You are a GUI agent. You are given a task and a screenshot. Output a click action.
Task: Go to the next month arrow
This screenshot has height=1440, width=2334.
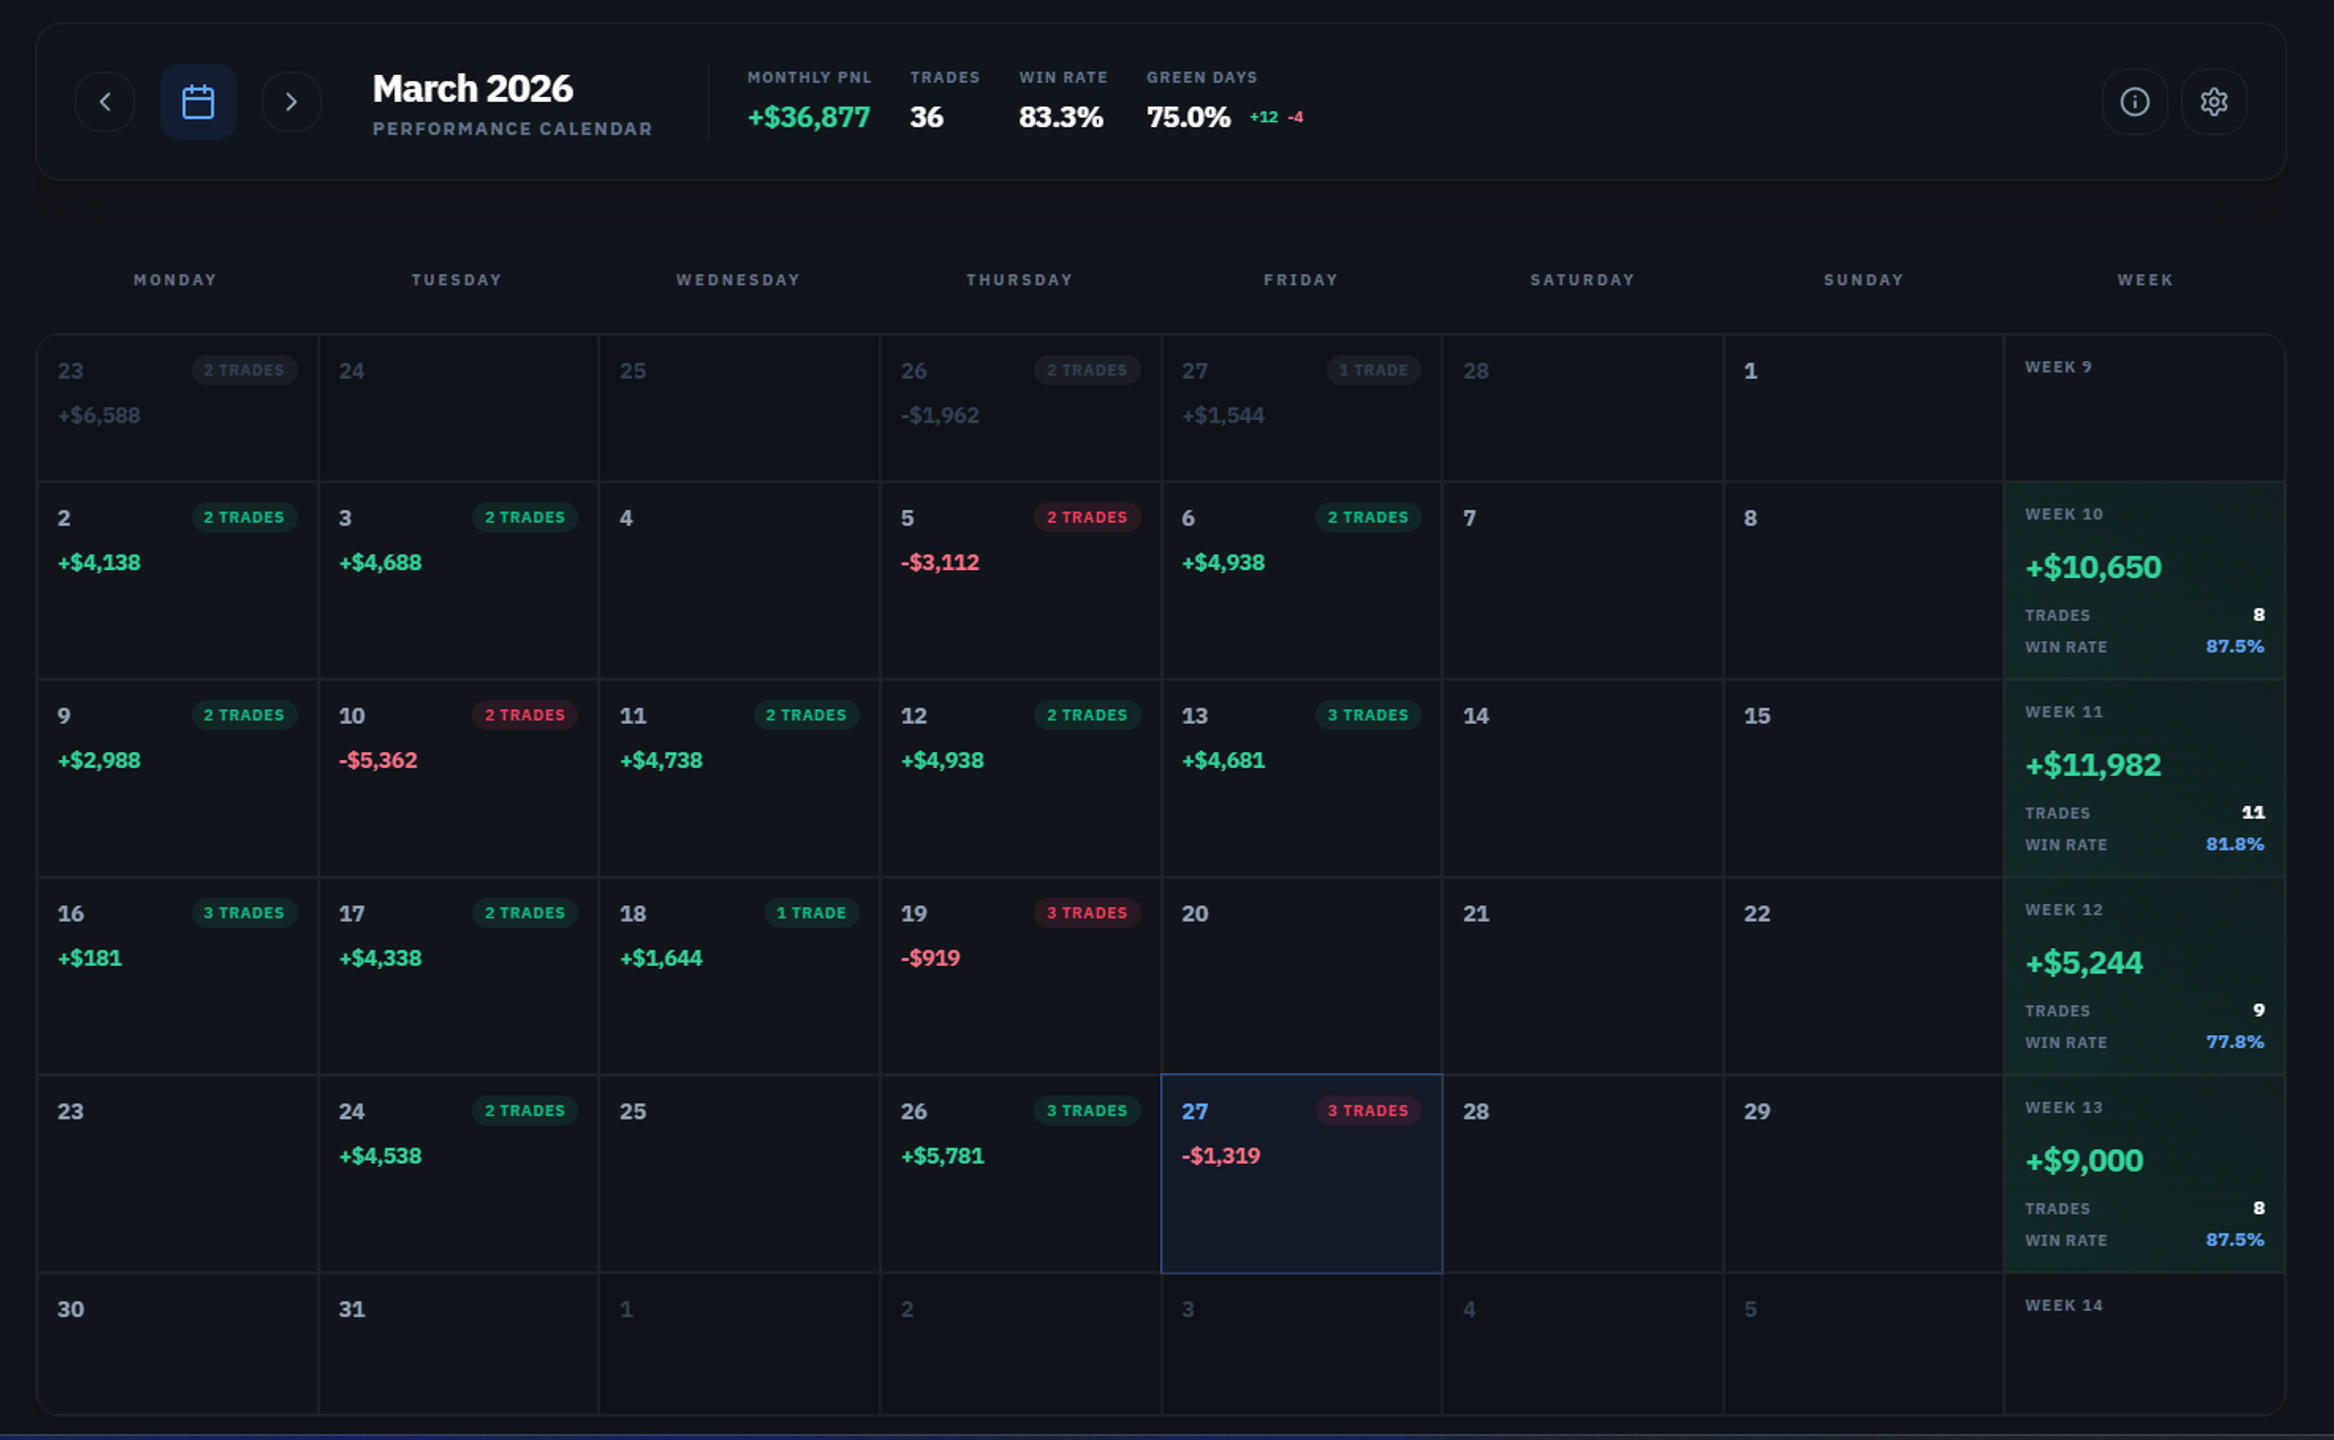pyautogui.click(x=291, y=102)
